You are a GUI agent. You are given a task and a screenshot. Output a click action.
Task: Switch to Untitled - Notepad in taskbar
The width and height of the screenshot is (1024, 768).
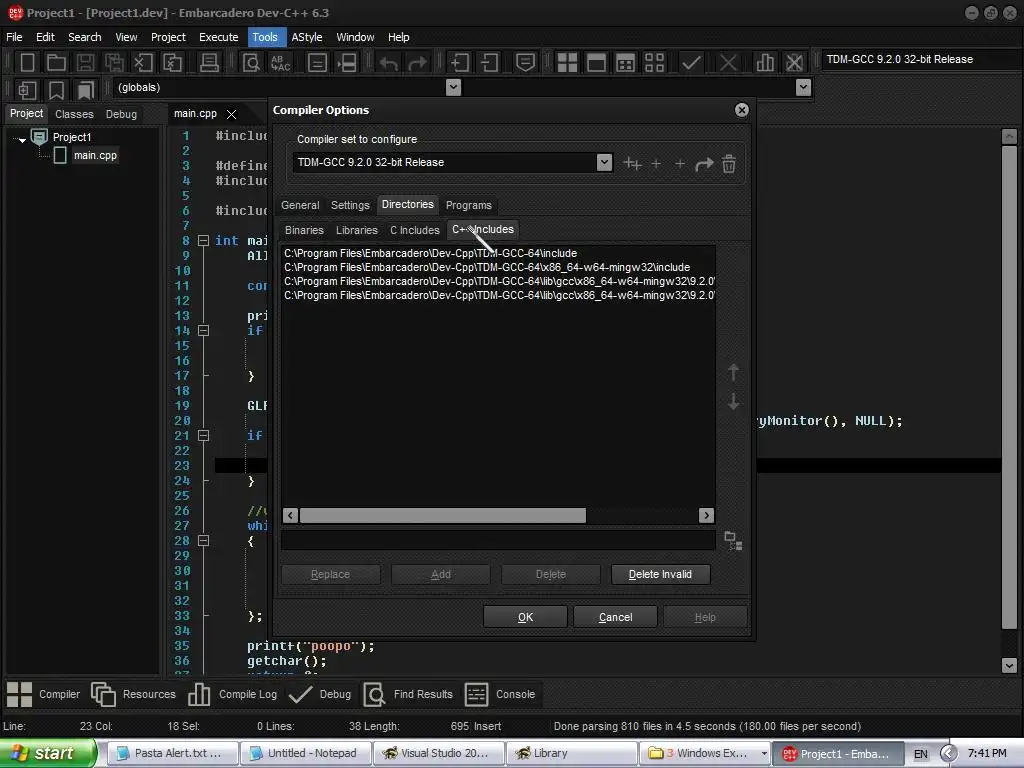305,753
